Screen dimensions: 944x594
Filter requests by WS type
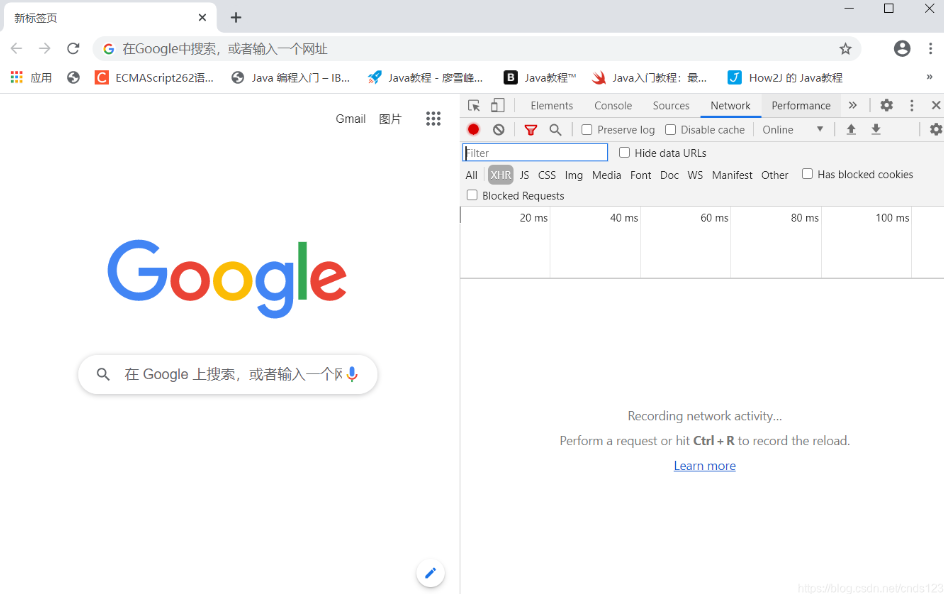click(x=695, y=175)
